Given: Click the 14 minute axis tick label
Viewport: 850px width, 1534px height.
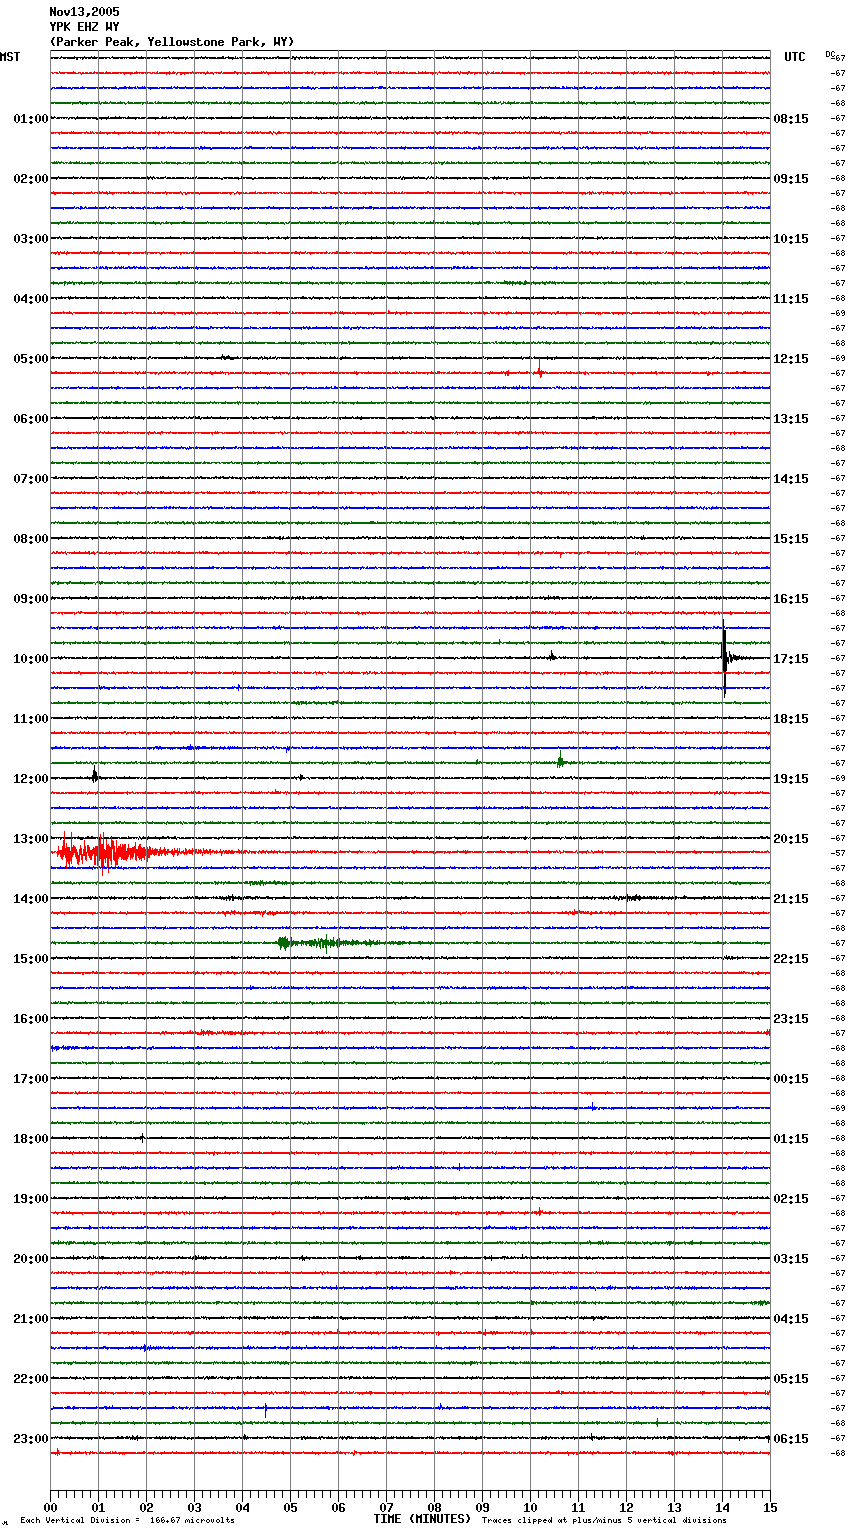Looking at the screenshot, I should pos(722,1507).
